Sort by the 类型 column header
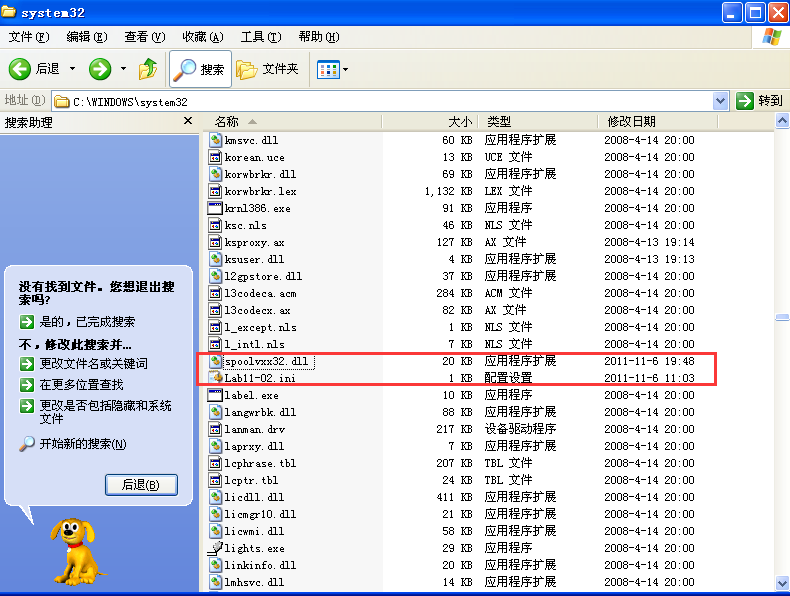The height and width of the screenshot is (596, 790). point(538,121)
